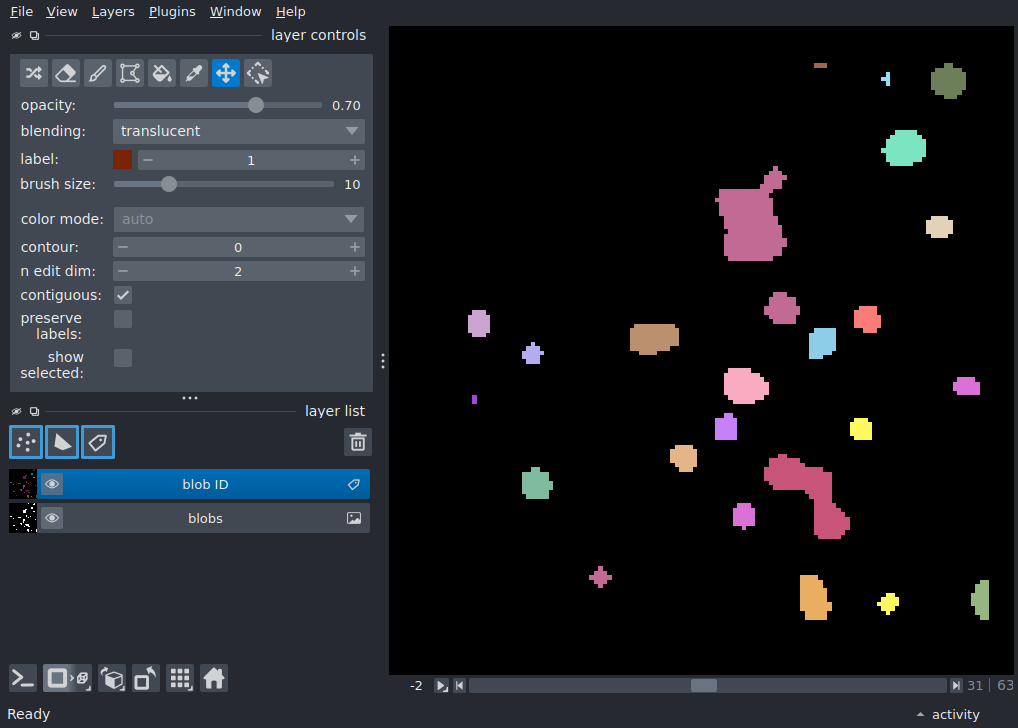Open the Layers menu
This screenshot has width=1018, height=728.
(x=113, y=12)
